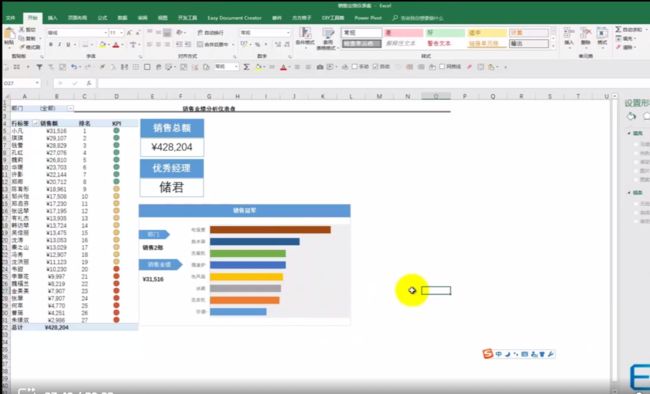Click the Filter funnel in quick toolbar
The height and width of the screenshot is (394, 650).
pos(39,67)
